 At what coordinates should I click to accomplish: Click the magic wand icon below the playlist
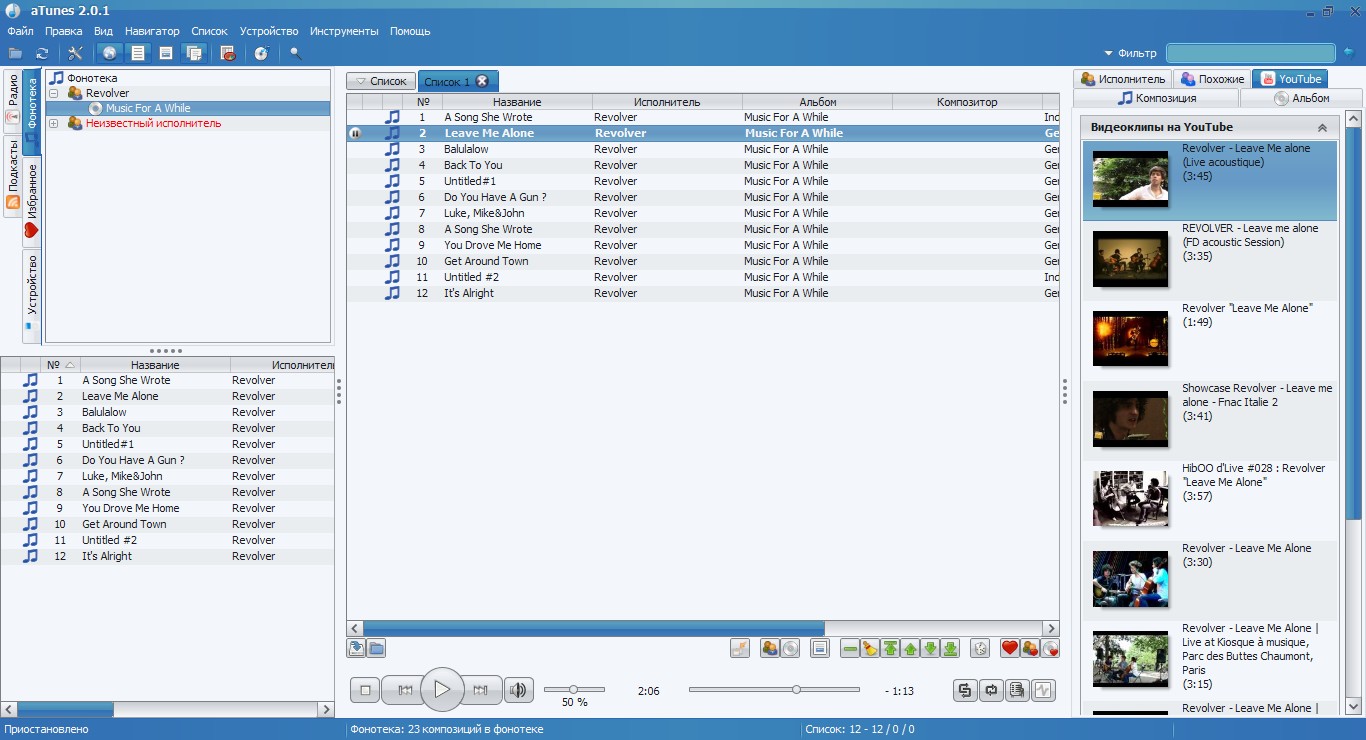pos(740,648)
